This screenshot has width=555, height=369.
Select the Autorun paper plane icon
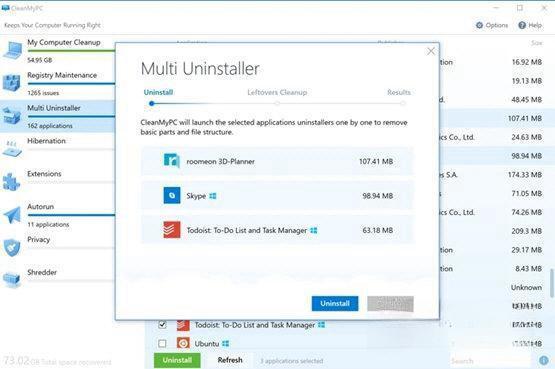pos(12,215)
